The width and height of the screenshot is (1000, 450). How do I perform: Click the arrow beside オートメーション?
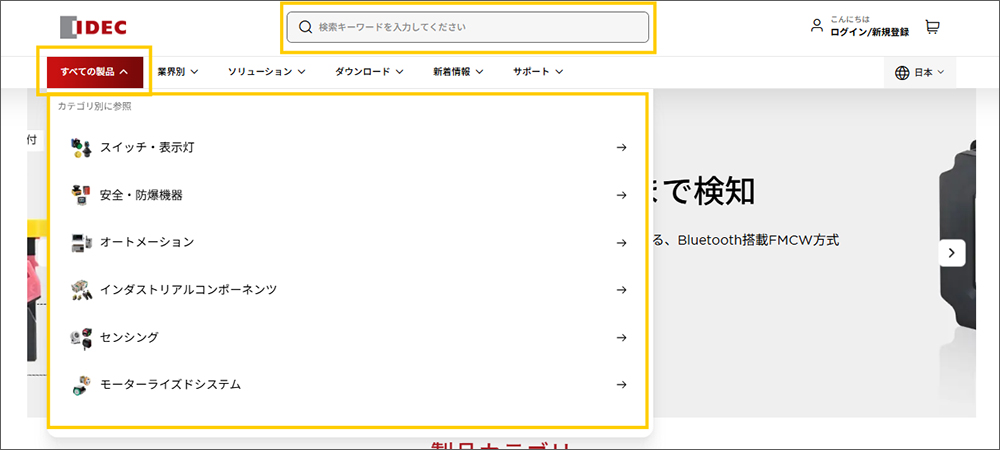pyautogui.click(x=621, y=243)
